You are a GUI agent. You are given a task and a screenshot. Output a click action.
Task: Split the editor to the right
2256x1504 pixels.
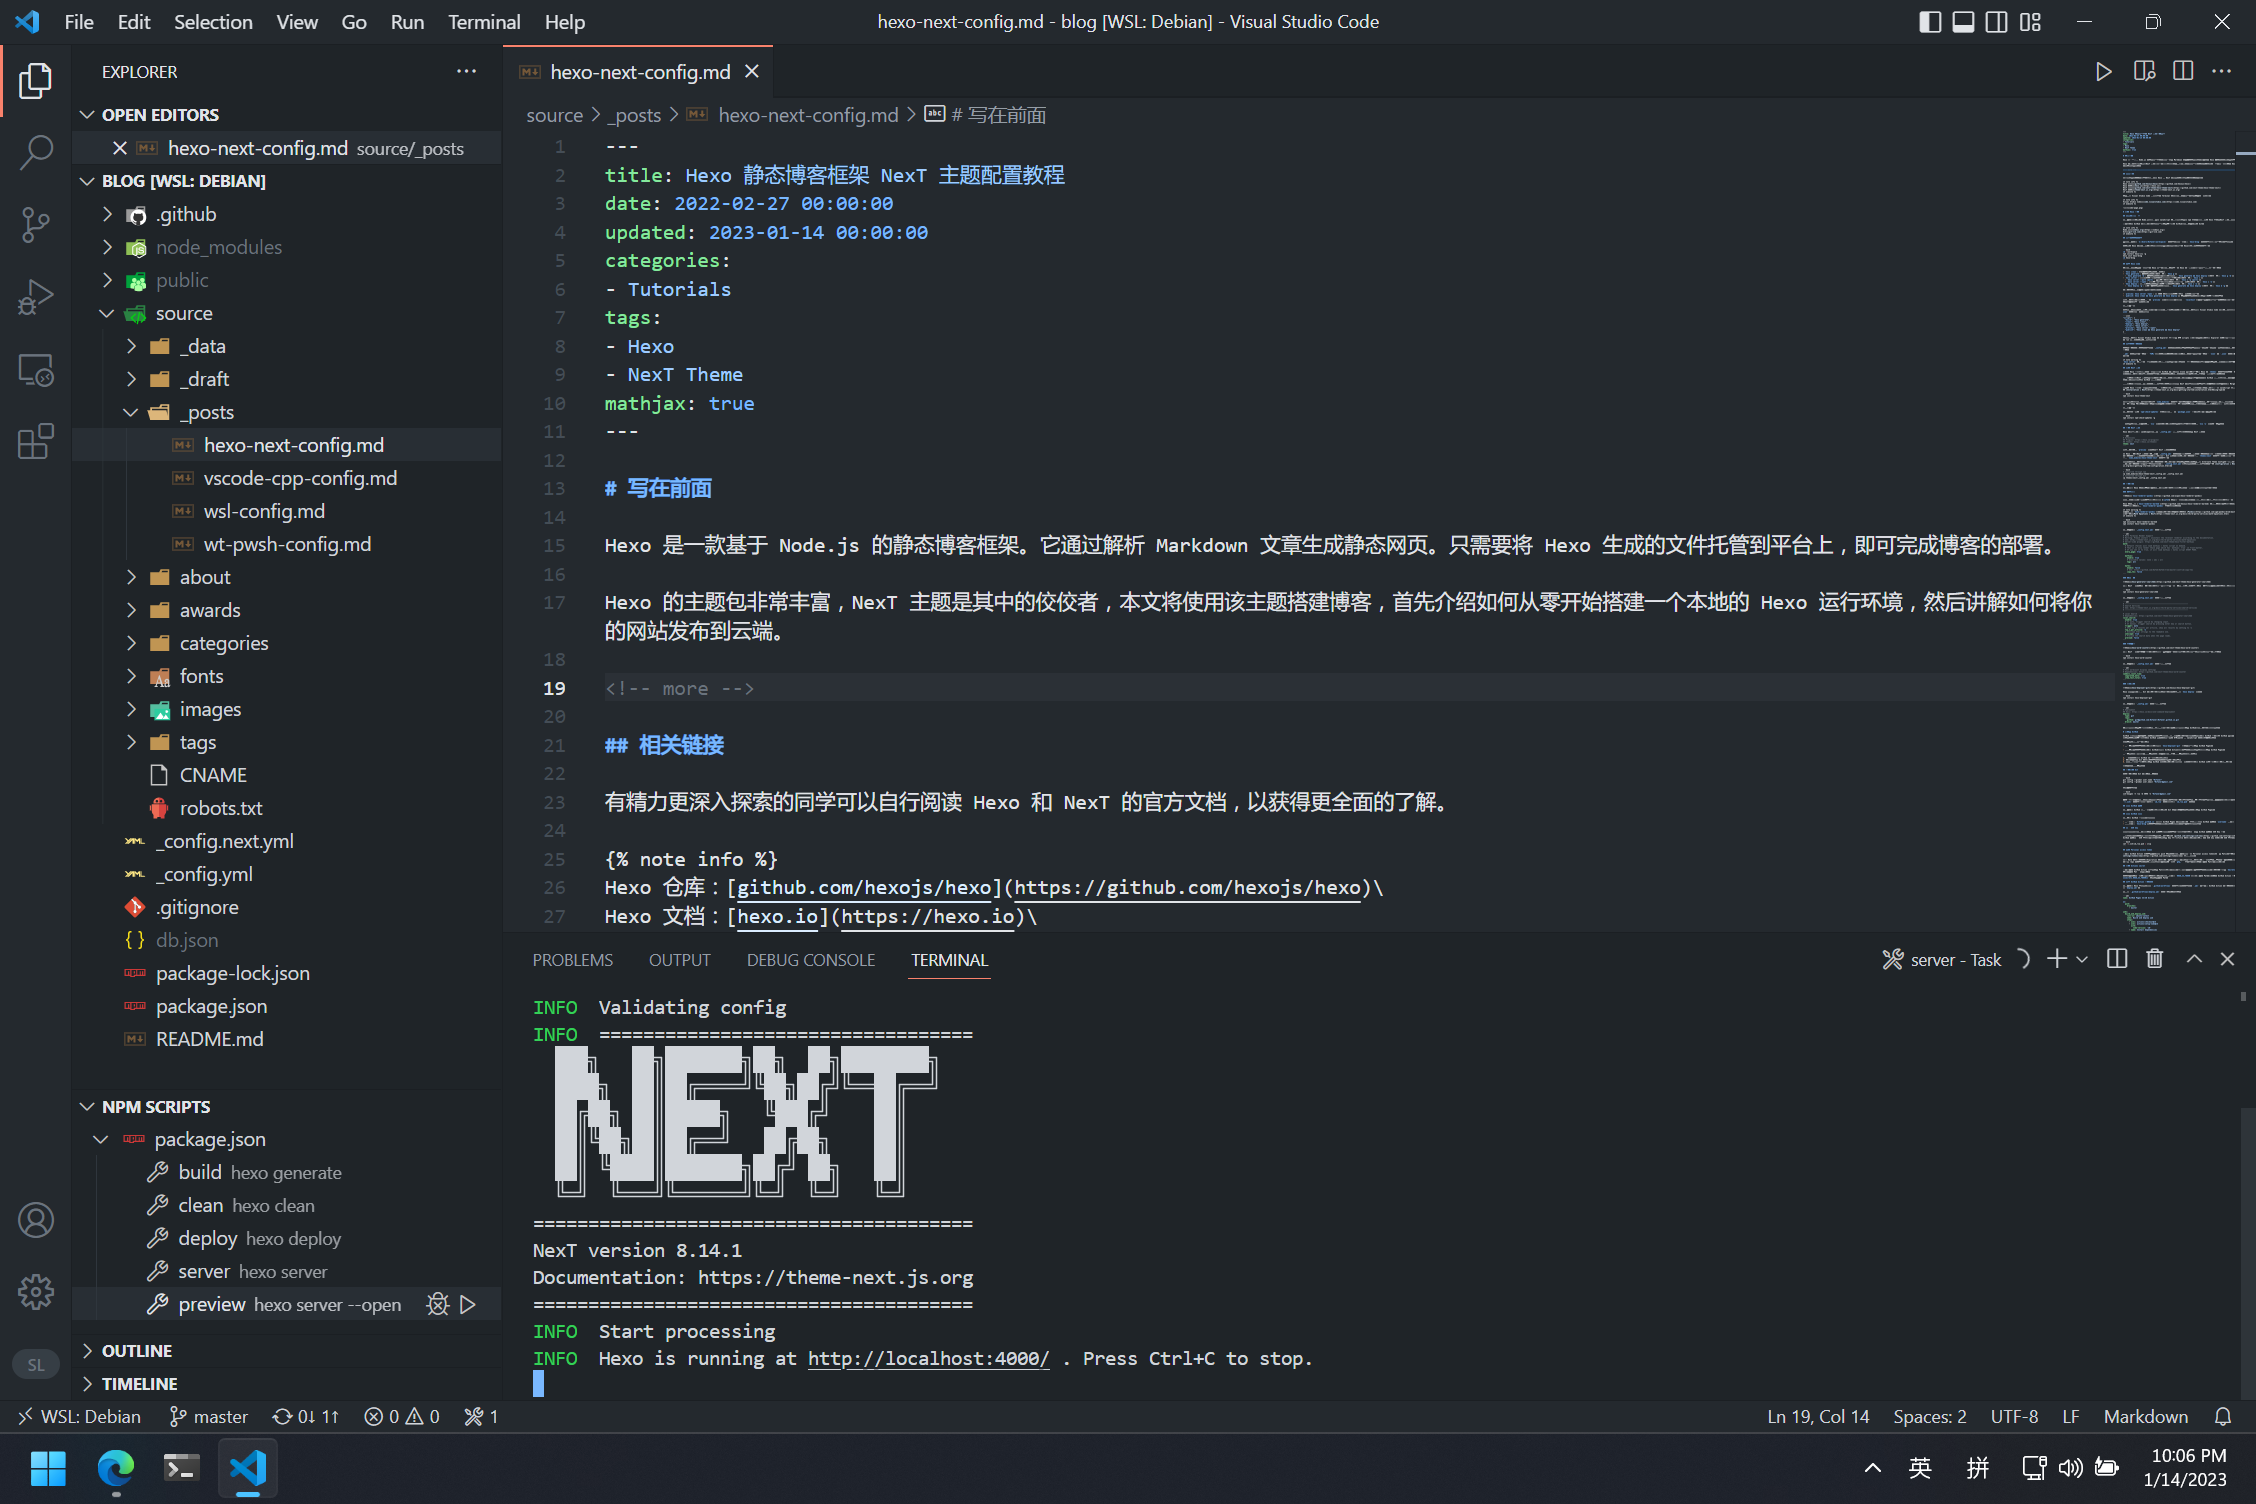(2183, 71)
